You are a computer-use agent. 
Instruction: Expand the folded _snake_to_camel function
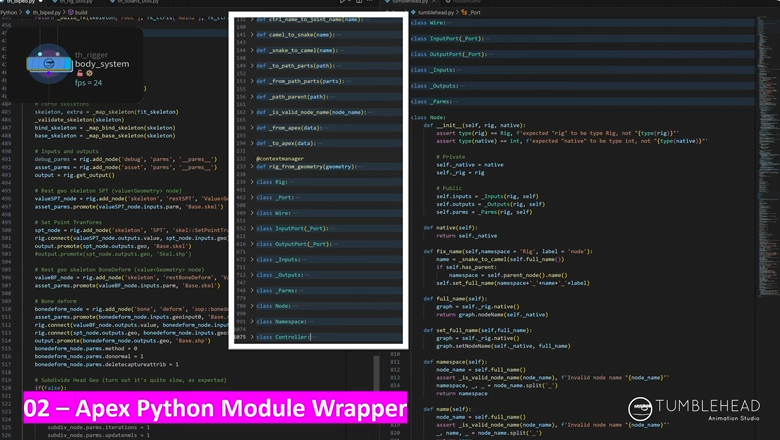coord(252,50)
